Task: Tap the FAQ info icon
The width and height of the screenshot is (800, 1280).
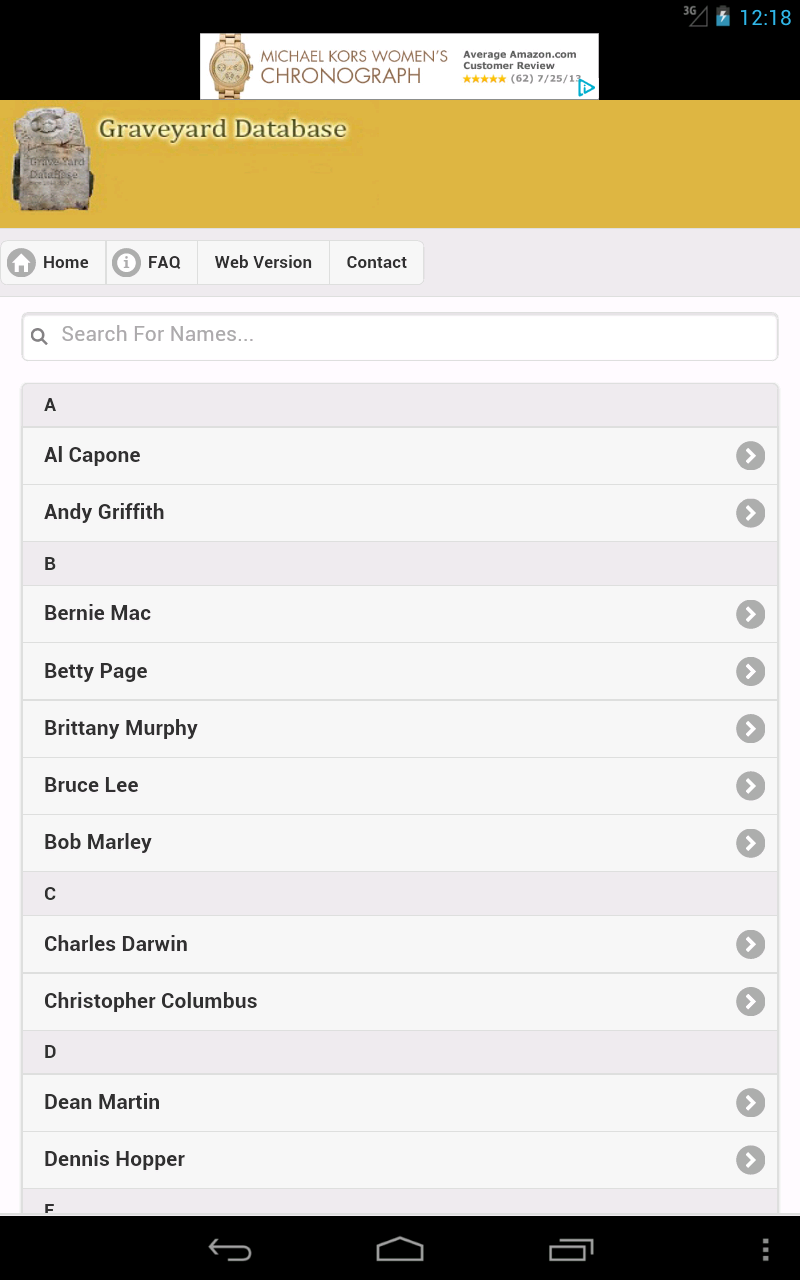Action: click(126, 262)
